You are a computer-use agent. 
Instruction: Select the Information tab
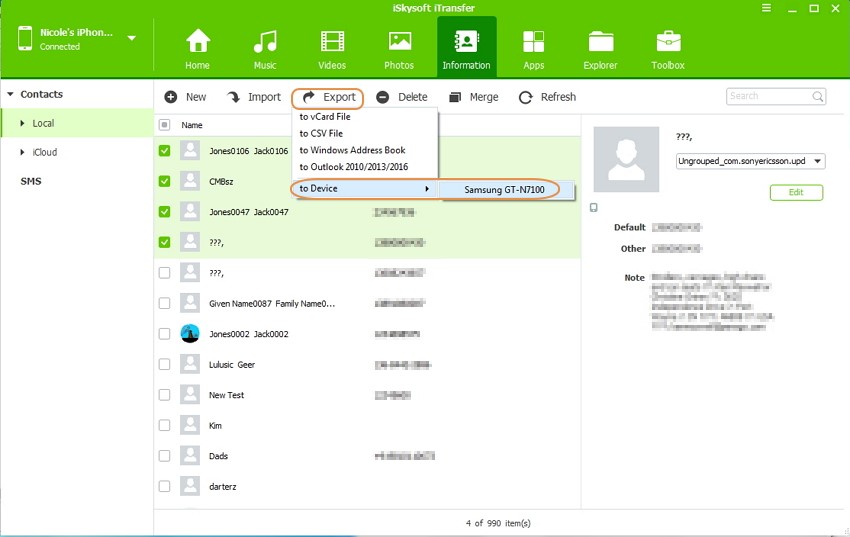[x=466, y=49]
